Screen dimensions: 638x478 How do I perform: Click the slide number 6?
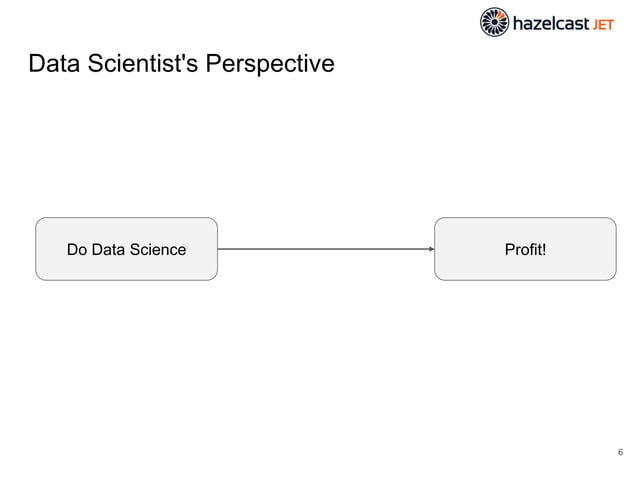tap(620, 452)
